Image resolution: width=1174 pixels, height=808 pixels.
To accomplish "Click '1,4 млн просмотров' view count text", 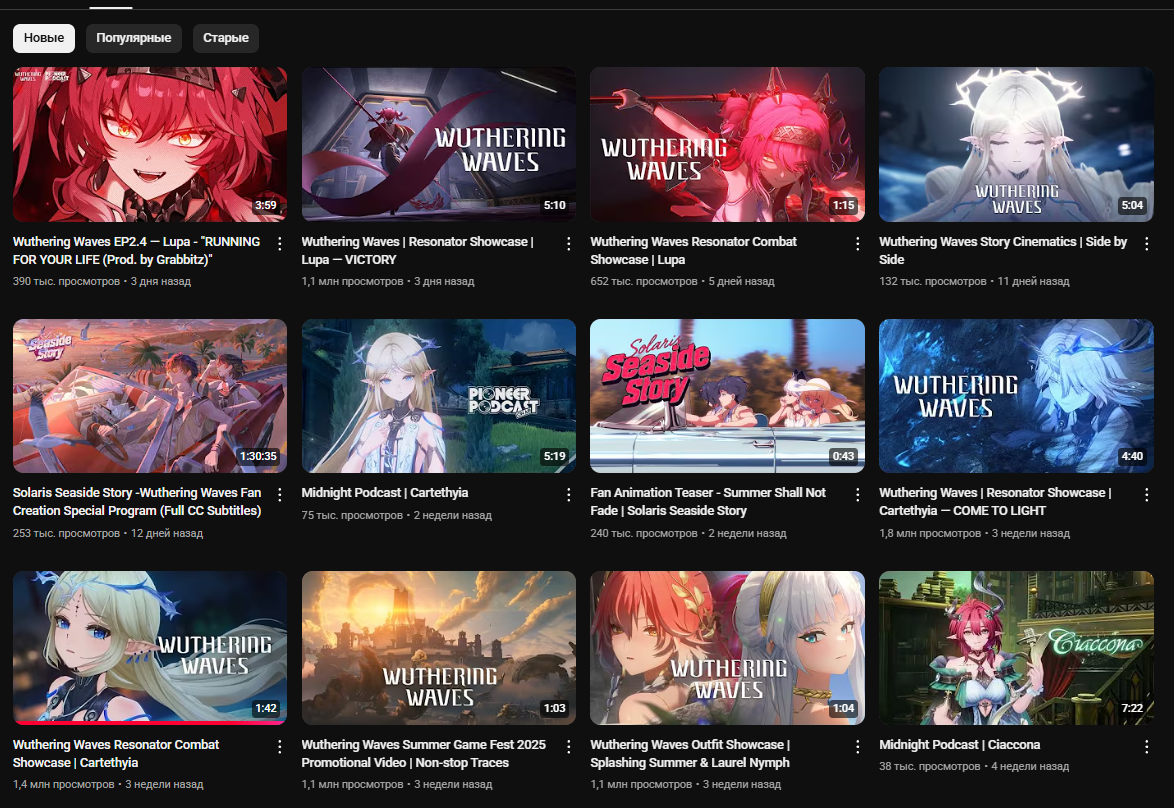I will click(64, 784).
